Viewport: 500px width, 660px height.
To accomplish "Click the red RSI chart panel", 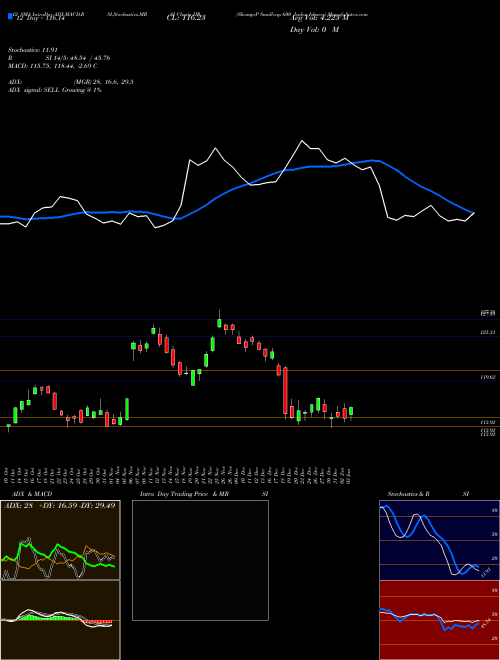I will [439, 620].
